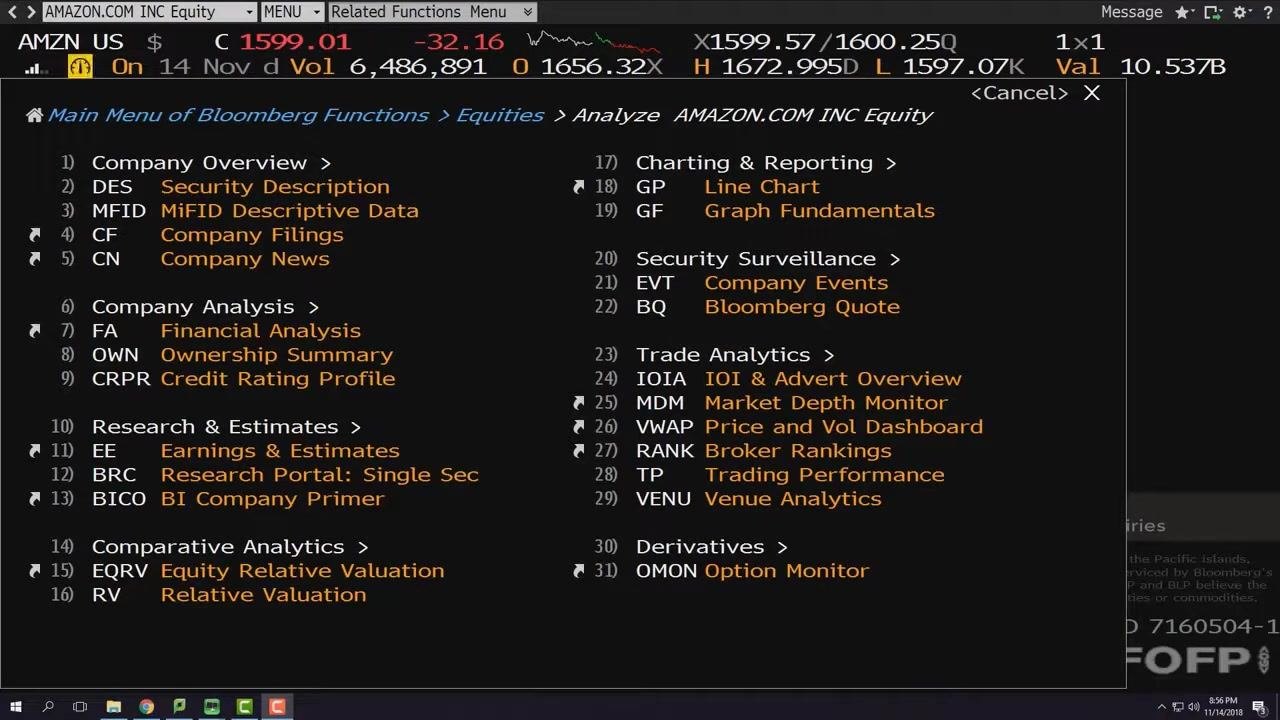Select OWN Ownership Summary
The image size is (1280, 720).
[242, 355]
